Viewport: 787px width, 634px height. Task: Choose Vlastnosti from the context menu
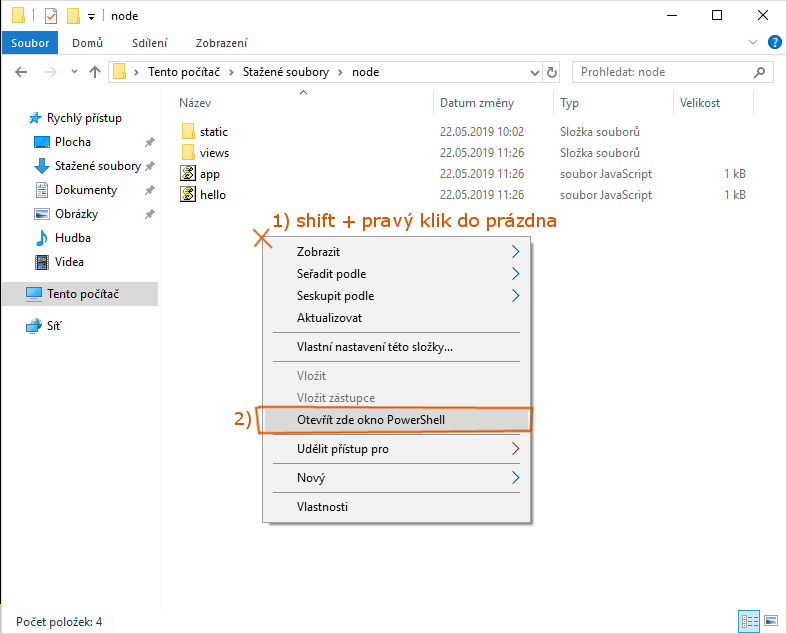(x=397, y=507)
